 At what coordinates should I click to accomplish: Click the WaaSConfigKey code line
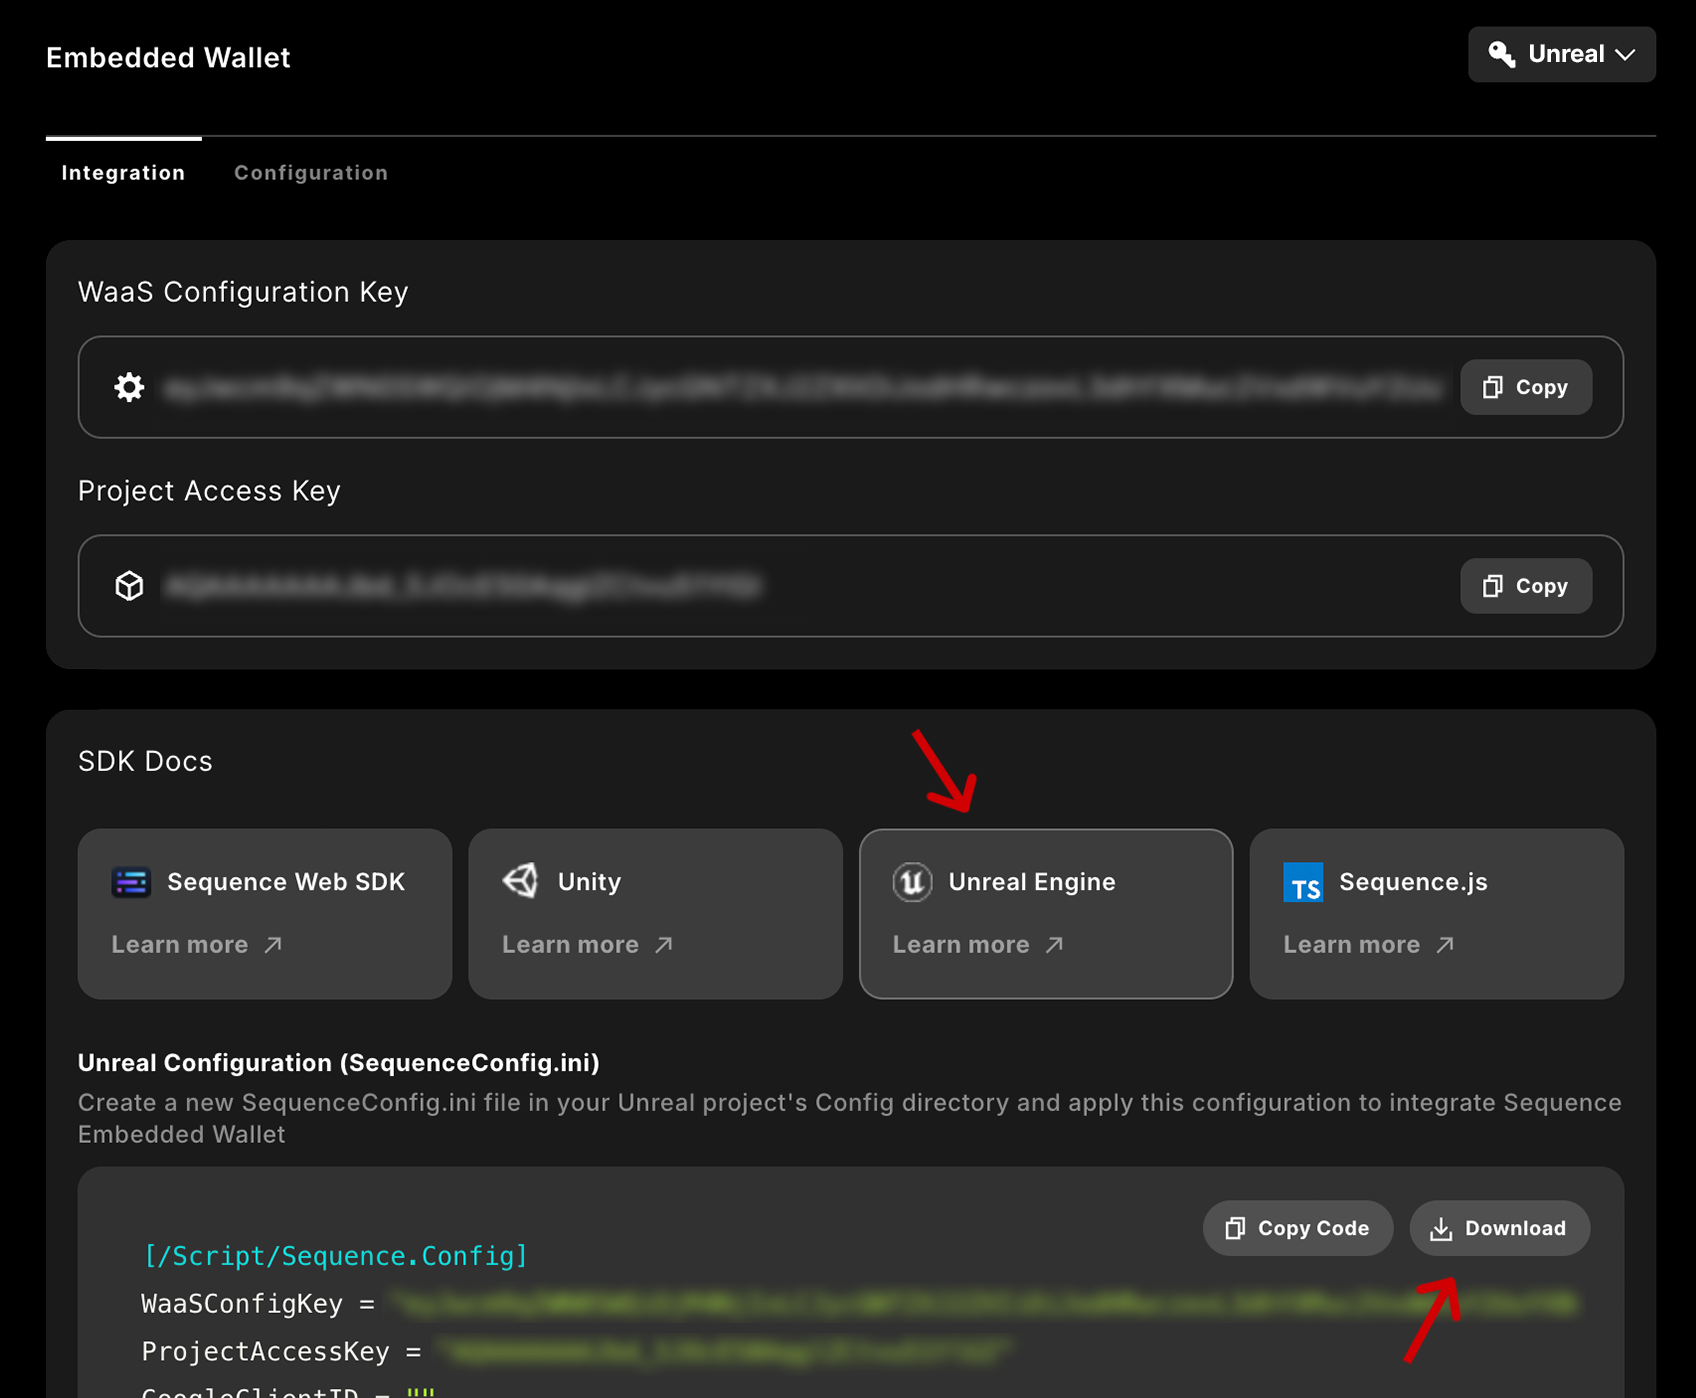(x=860, y=1304)
